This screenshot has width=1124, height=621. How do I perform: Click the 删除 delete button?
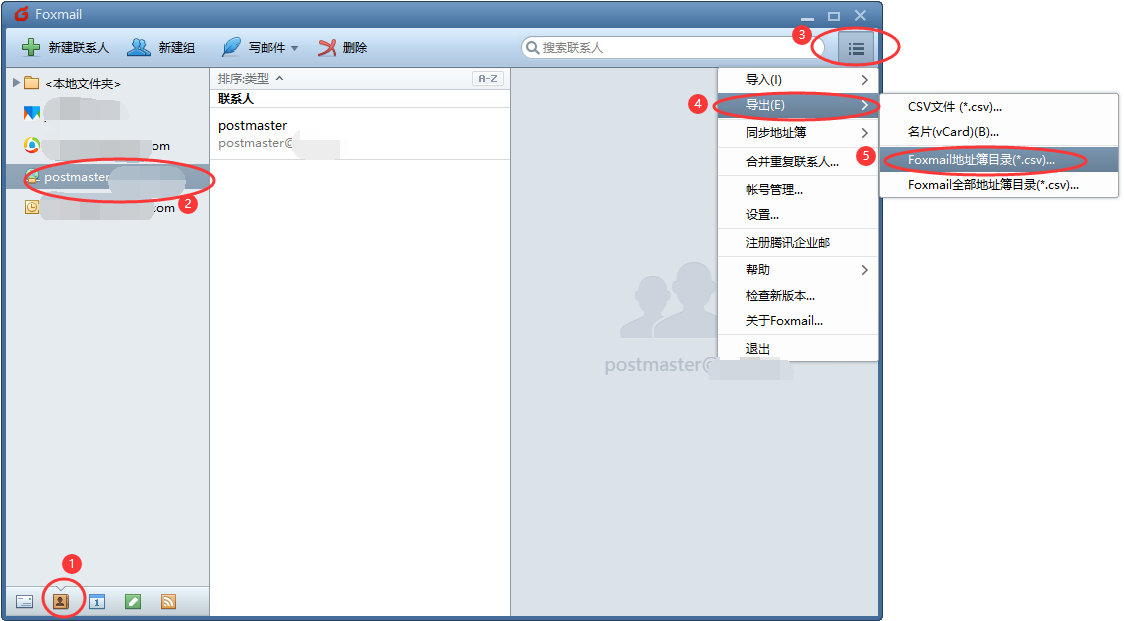[x=343, y=47]
